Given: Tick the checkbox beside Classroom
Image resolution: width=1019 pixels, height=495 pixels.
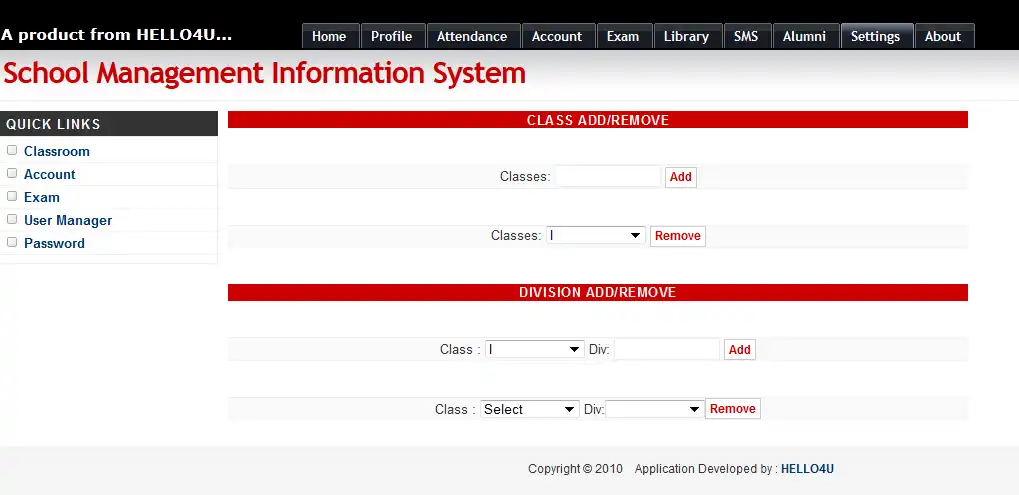Looking at the screenshot, I should (12, 150).
